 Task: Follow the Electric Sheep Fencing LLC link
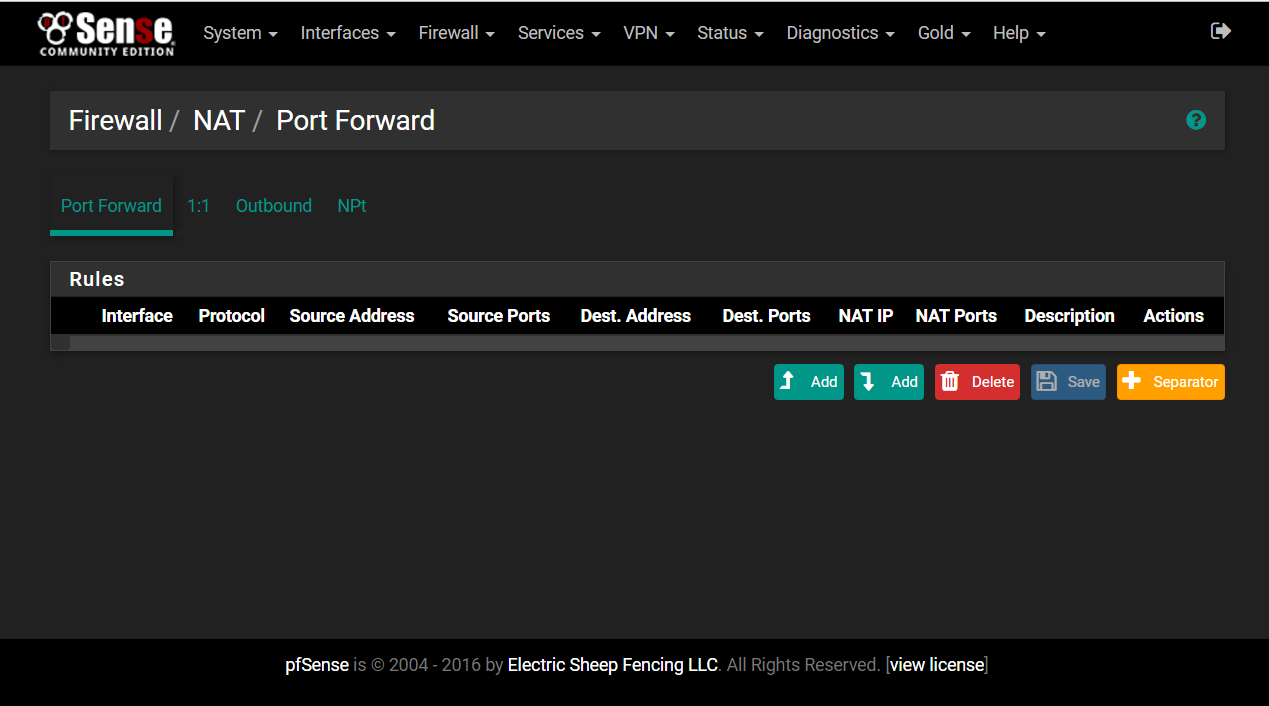(x=612, y=665)
